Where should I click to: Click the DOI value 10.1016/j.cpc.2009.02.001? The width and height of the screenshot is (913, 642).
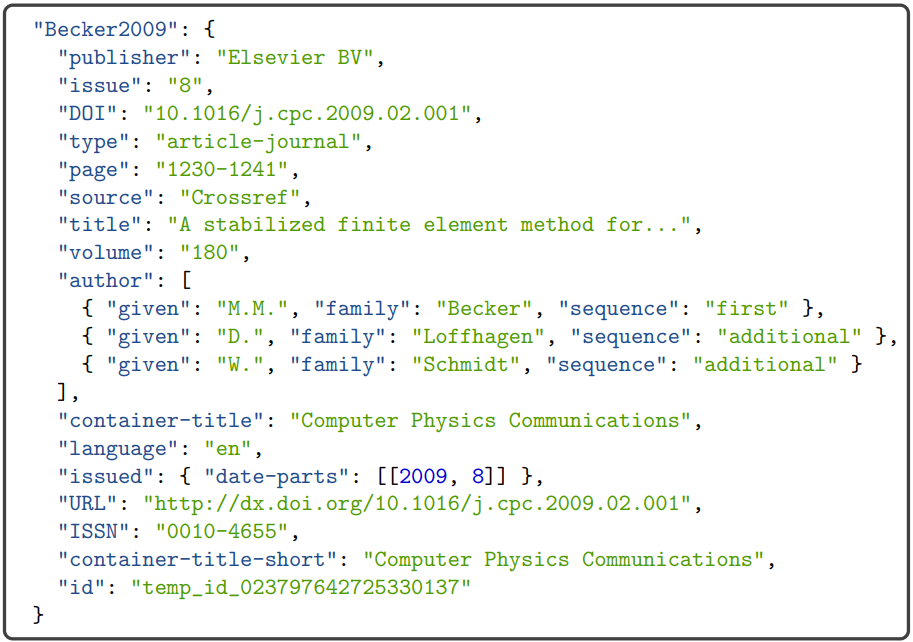coord(313,113)
